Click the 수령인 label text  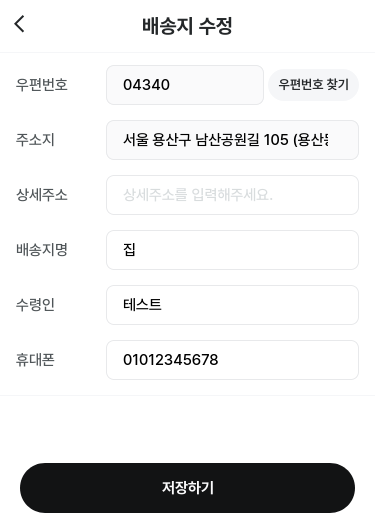point(35,305)
